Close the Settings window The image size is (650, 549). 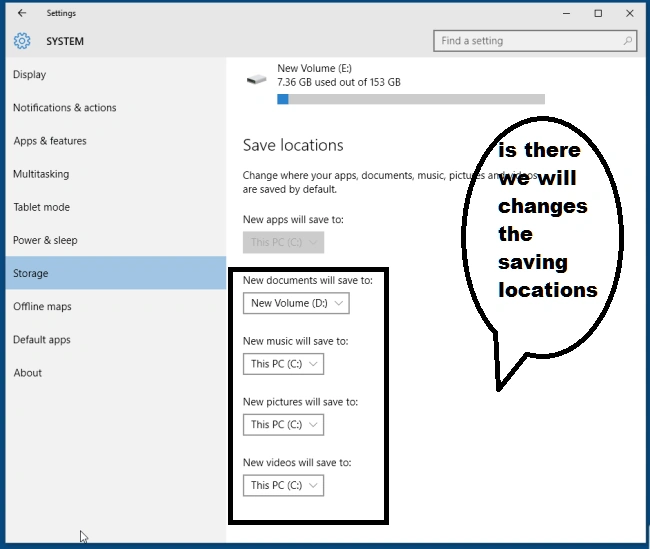pyautogui.click(x=630, y=13)
